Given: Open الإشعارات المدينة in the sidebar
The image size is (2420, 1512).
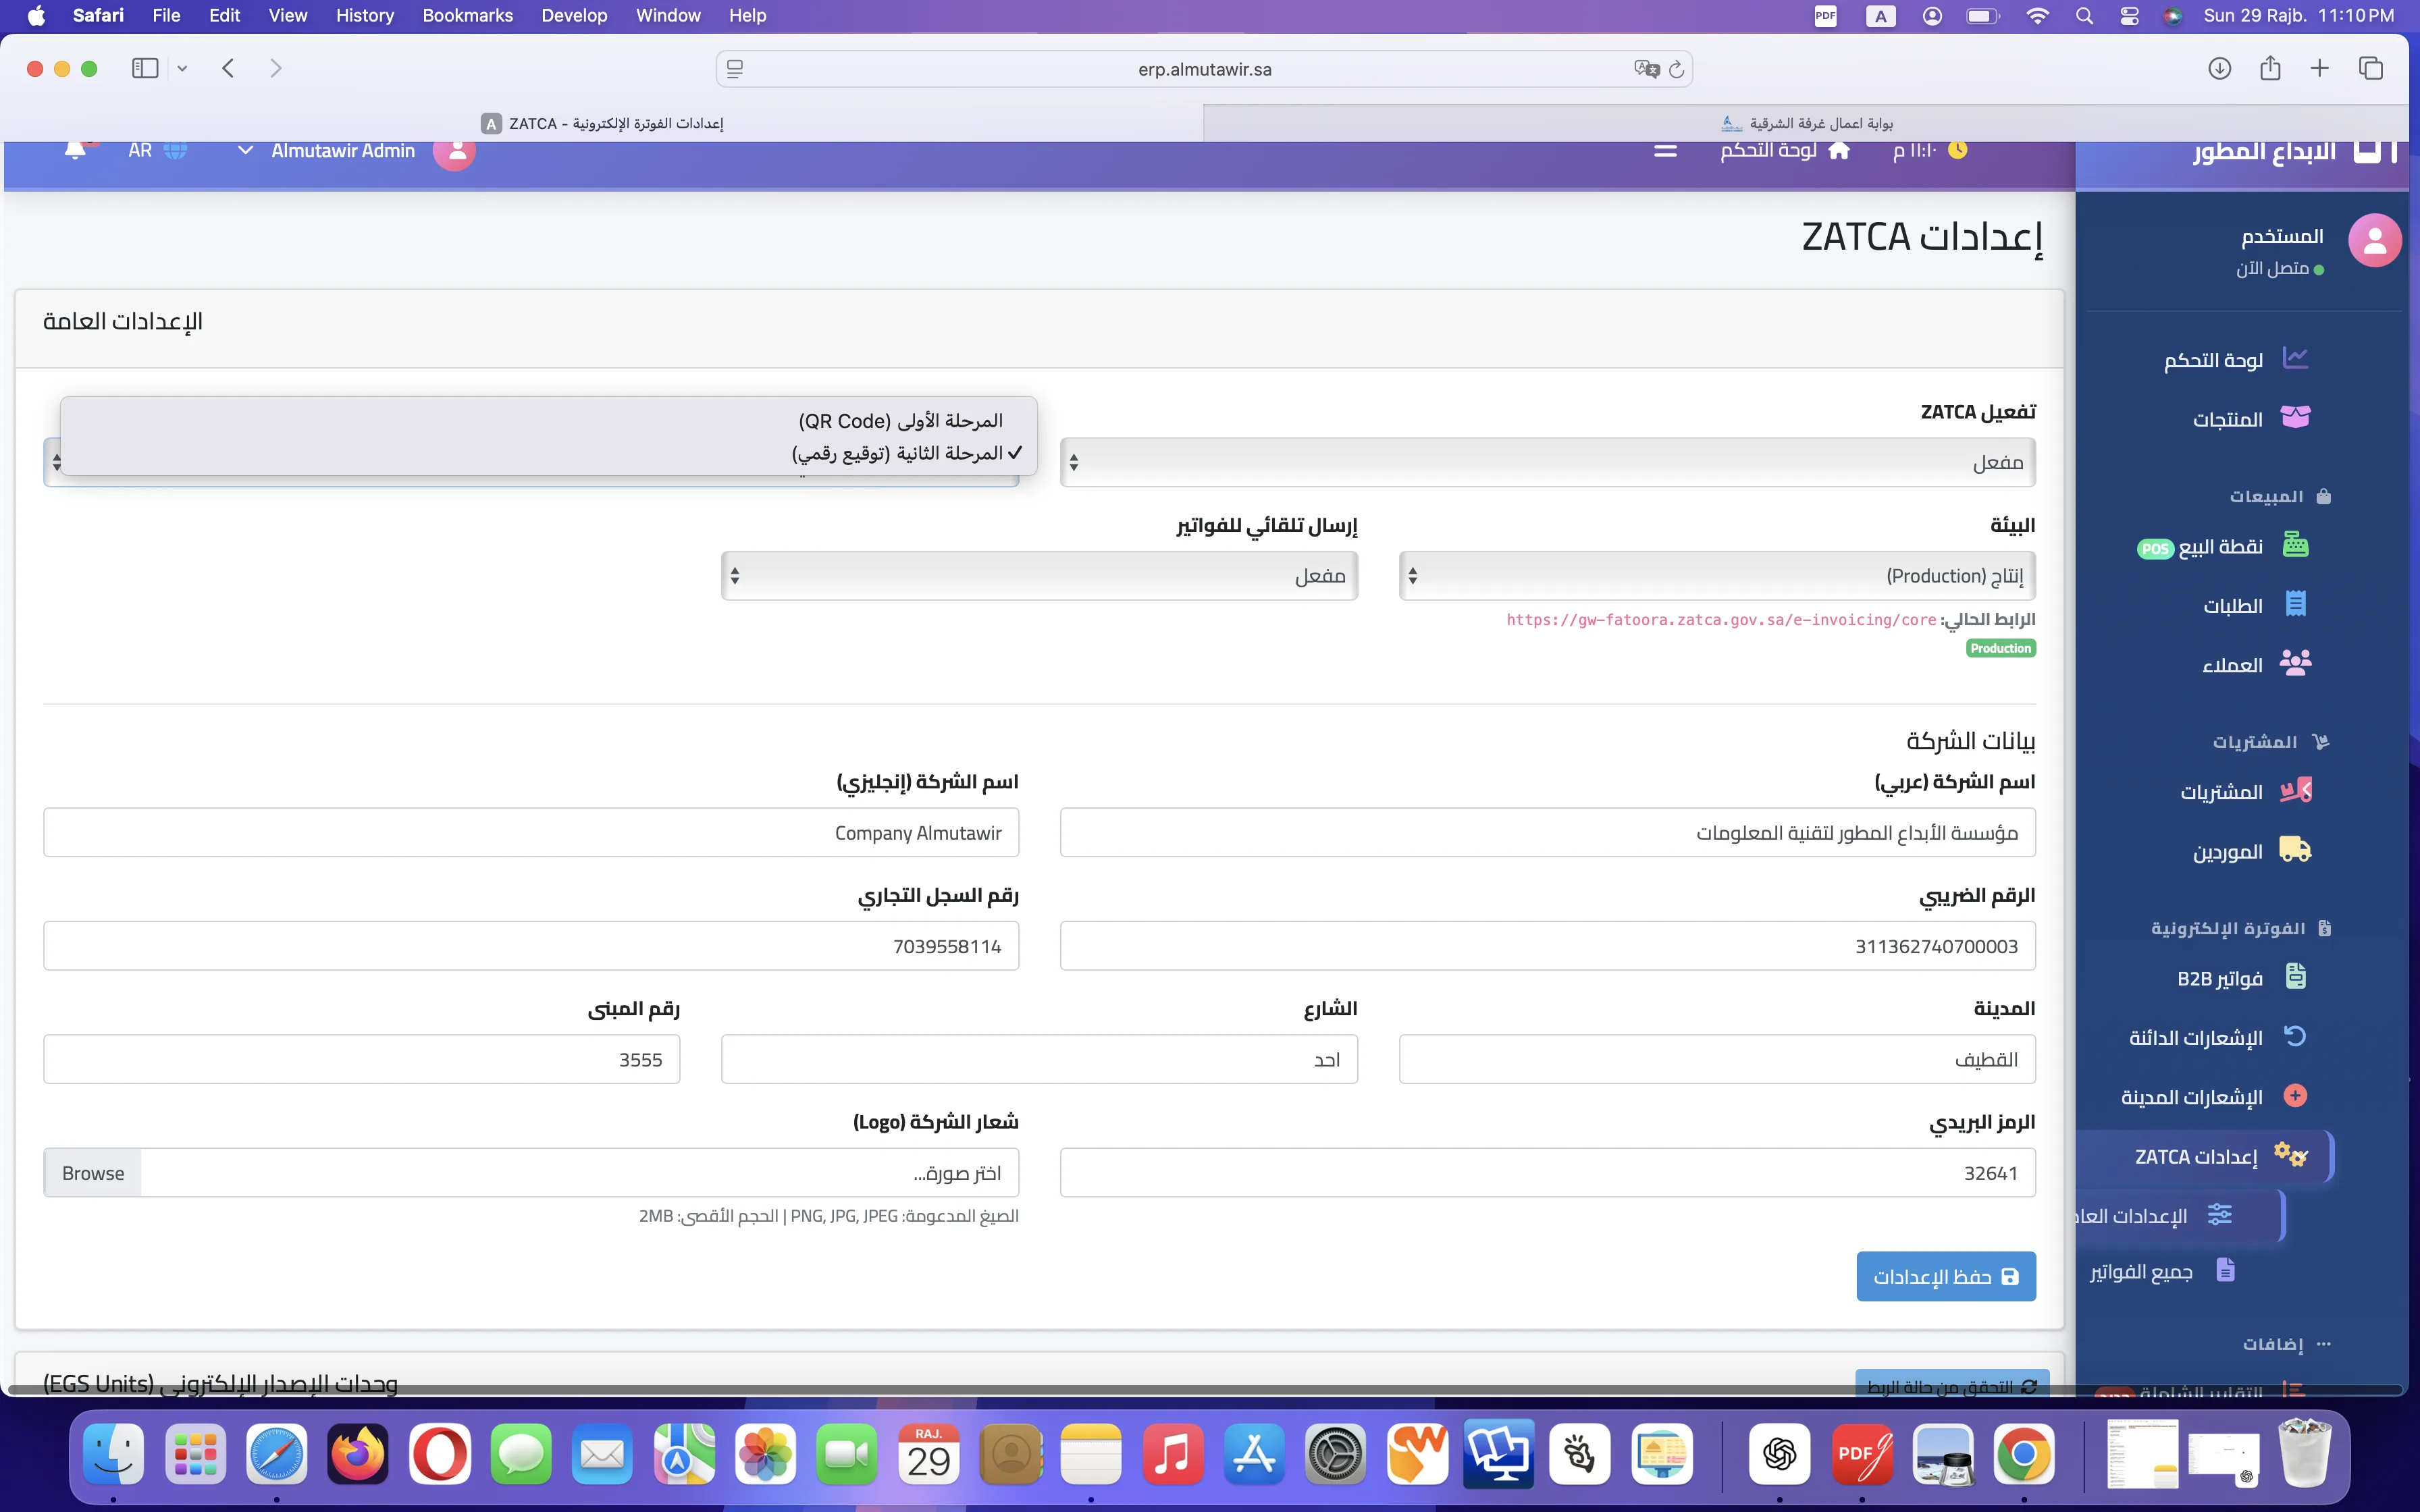Looking at the screenshot, I should [x=2214, y=1097].
